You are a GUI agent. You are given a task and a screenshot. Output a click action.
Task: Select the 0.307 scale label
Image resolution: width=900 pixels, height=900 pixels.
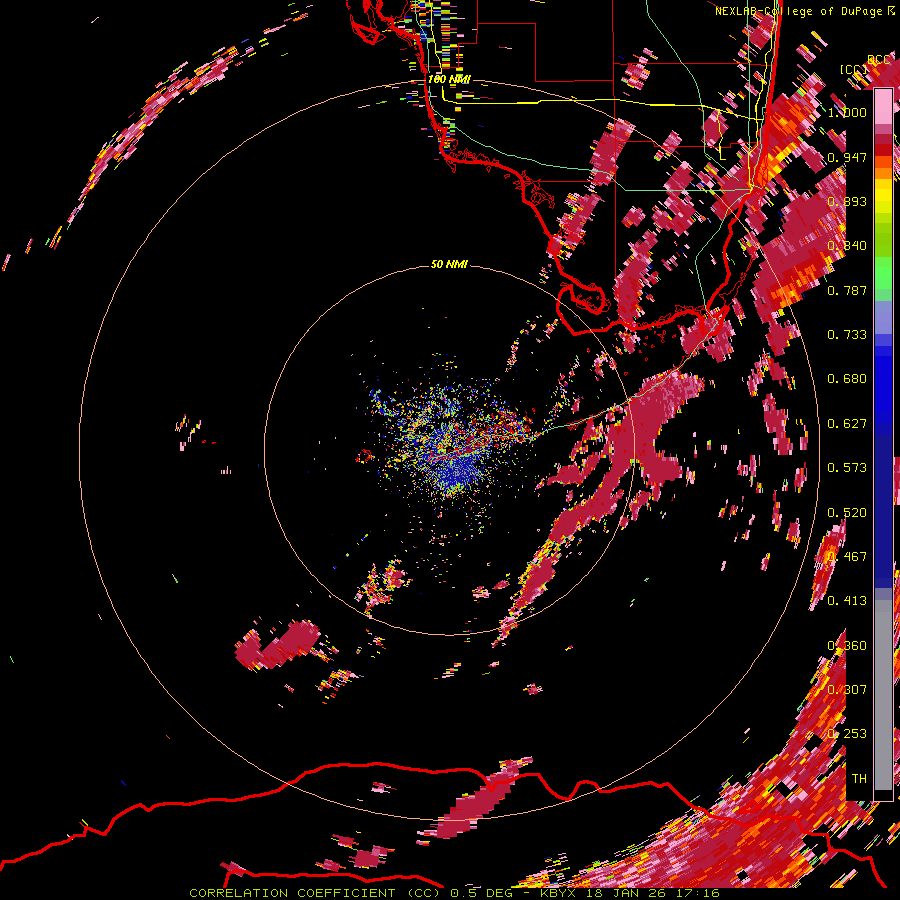point(847,690)
